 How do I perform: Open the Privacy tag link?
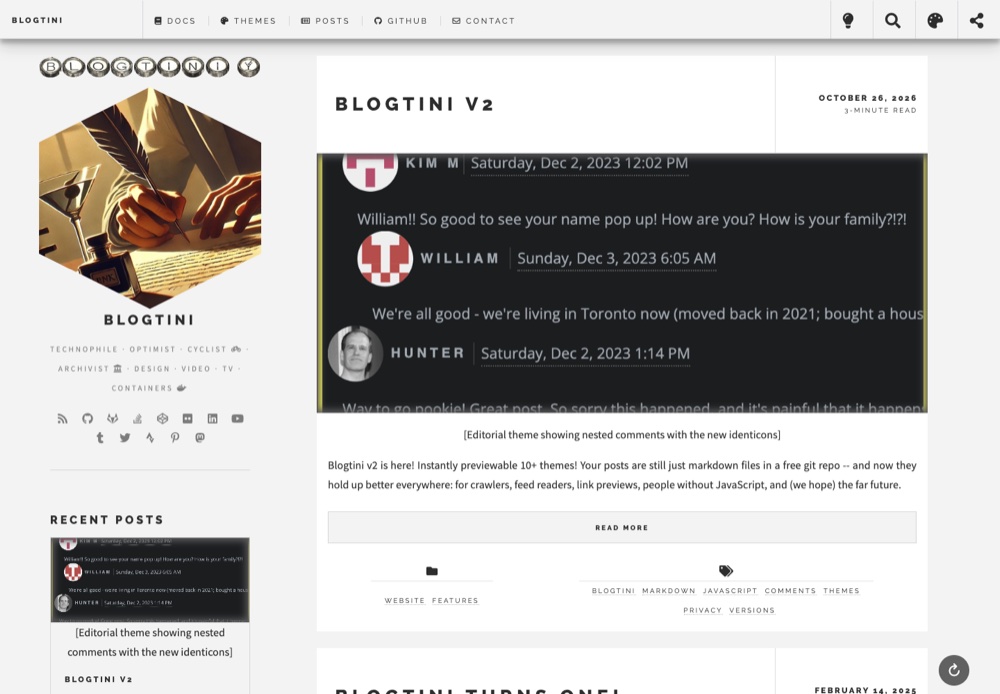(x=703, y=610)
